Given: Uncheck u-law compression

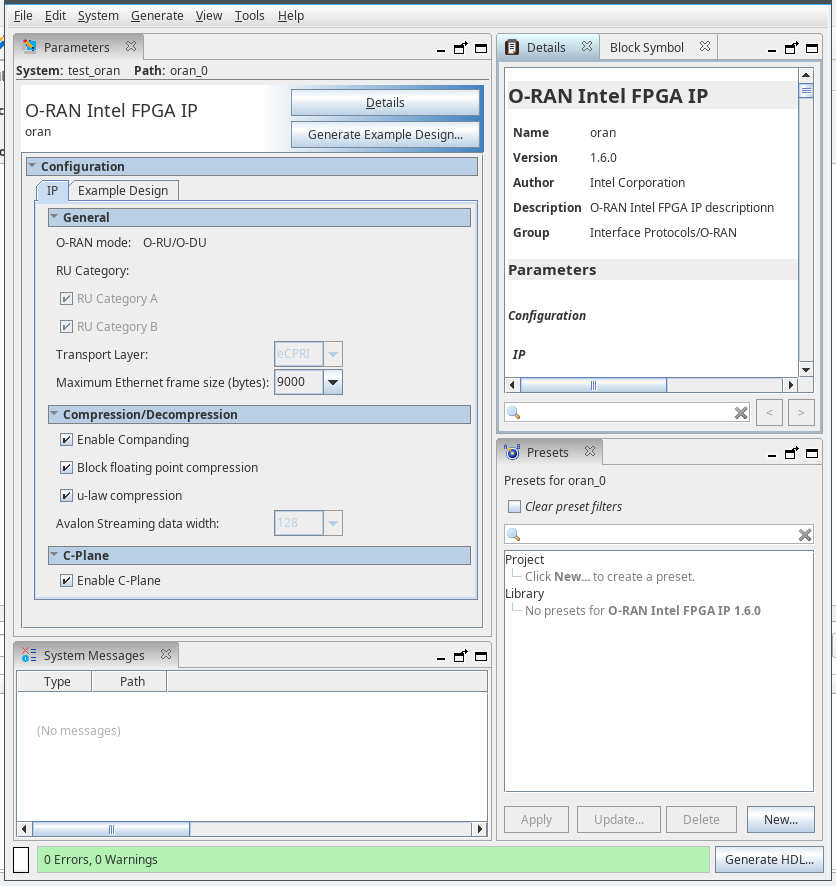Looking at the screenshot, I should 66,496.
